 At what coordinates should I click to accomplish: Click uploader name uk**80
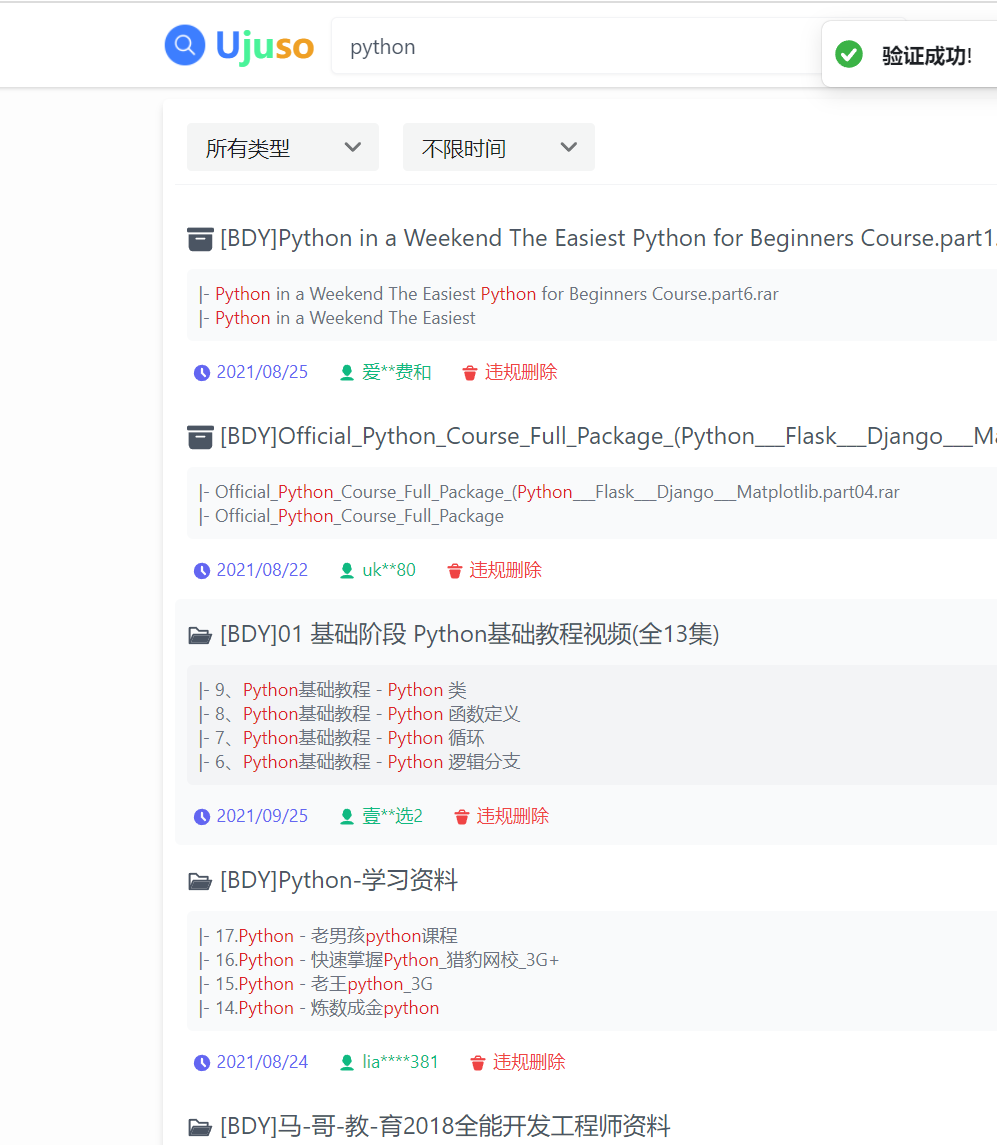click(x=389, y=570)
